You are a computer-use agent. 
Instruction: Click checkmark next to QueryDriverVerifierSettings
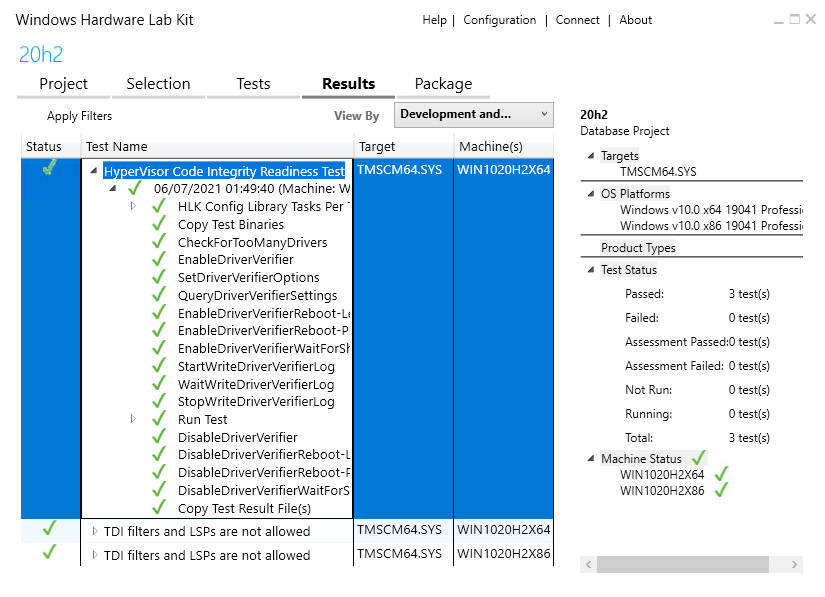coord(159,295)
